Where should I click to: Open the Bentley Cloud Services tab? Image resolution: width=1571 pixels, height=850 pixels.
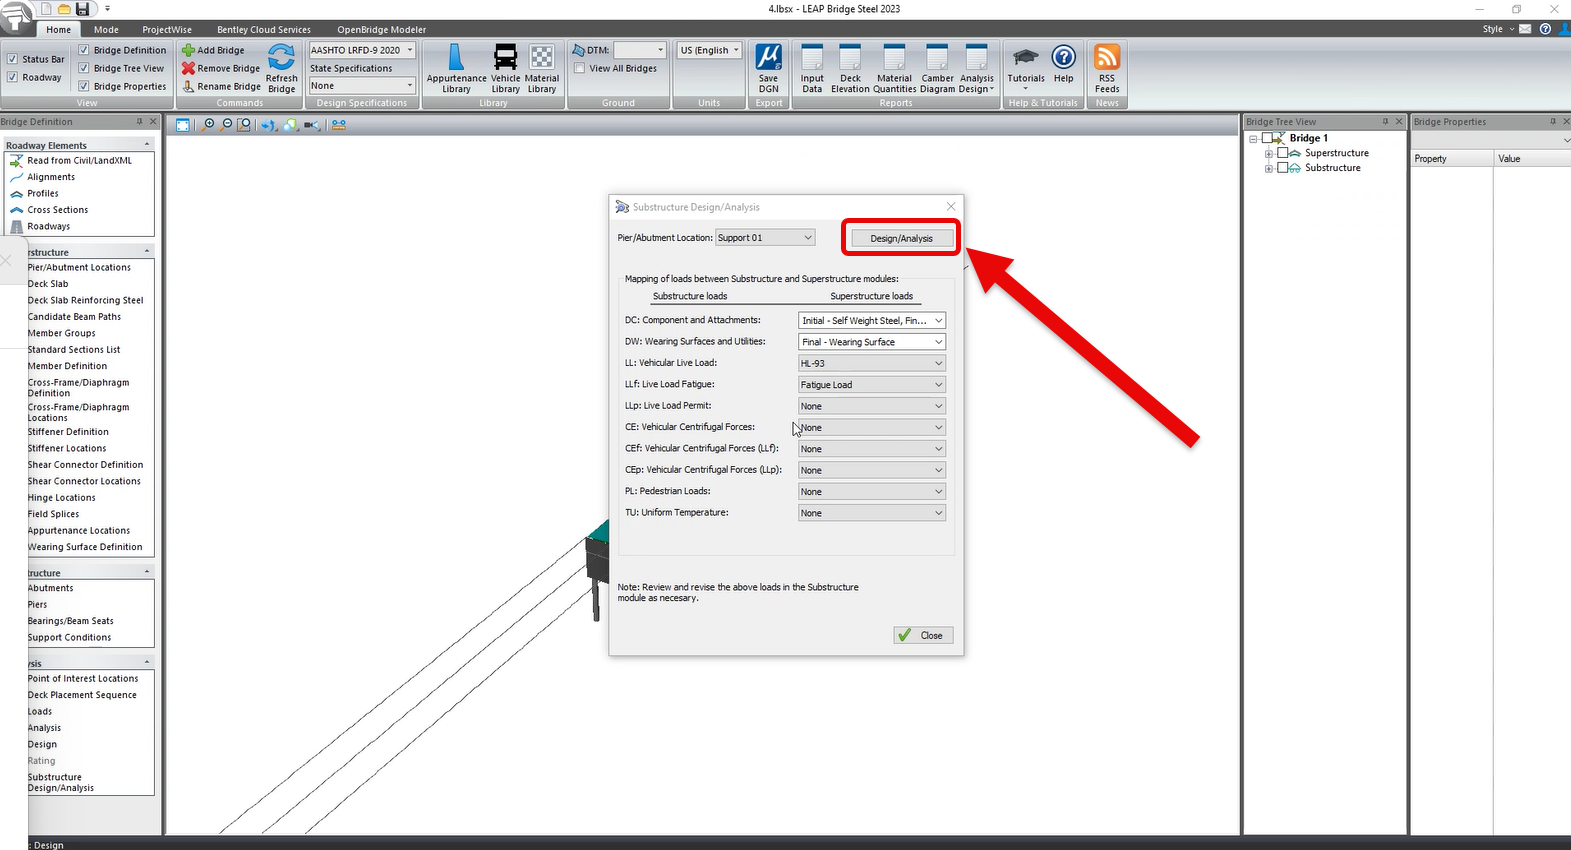(264, 30)
